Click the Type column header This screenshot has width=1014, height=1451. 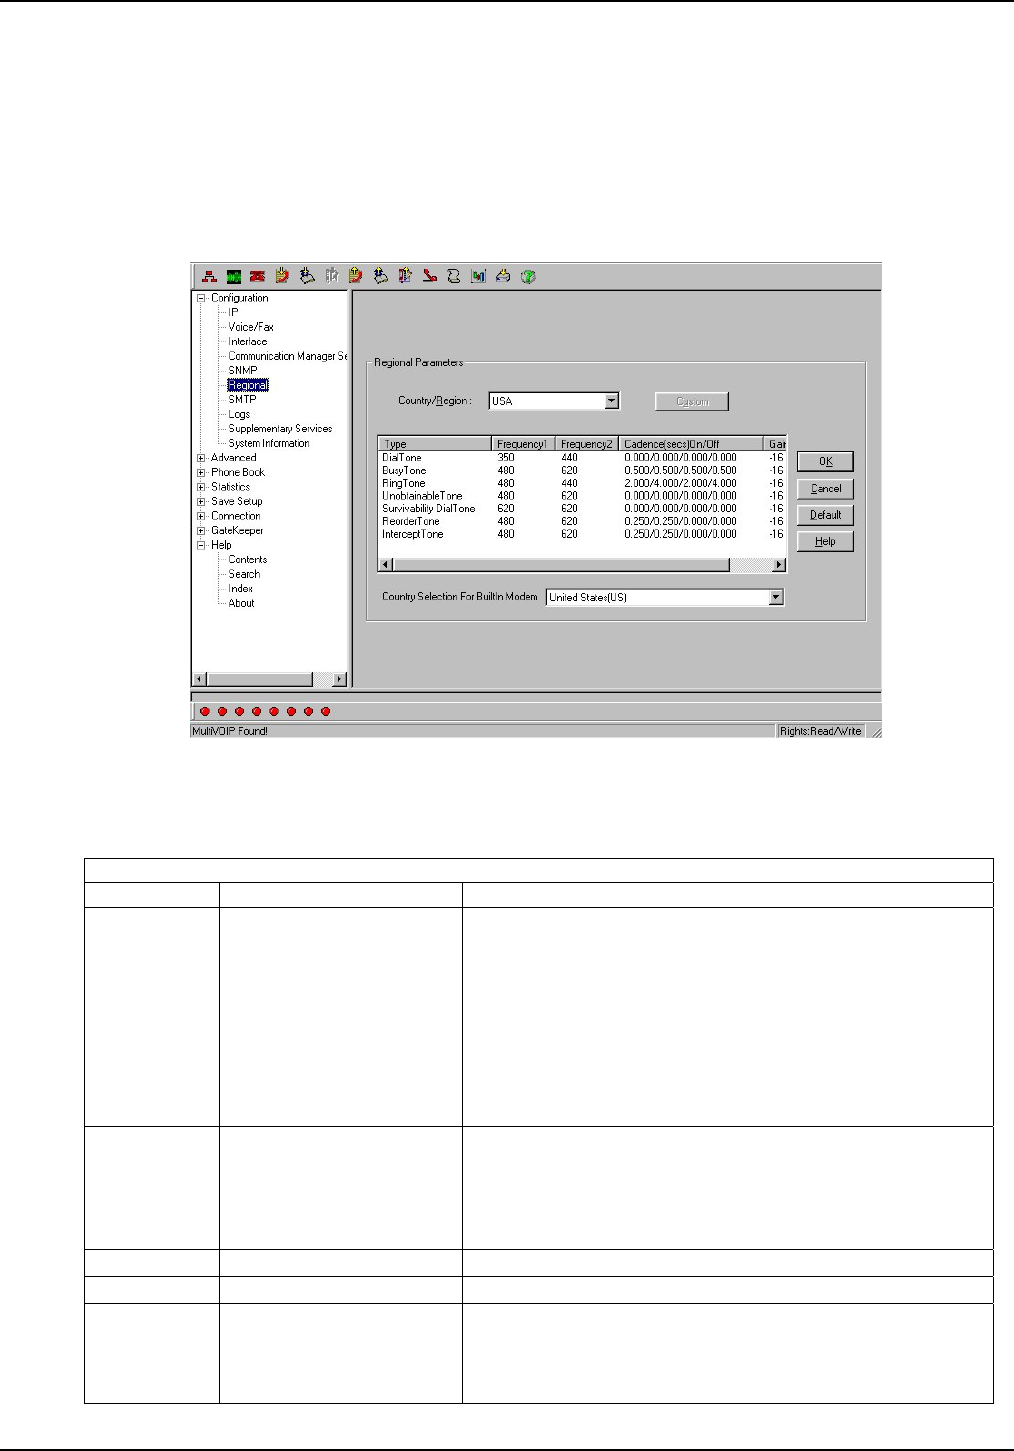click(x=435, y=444)
